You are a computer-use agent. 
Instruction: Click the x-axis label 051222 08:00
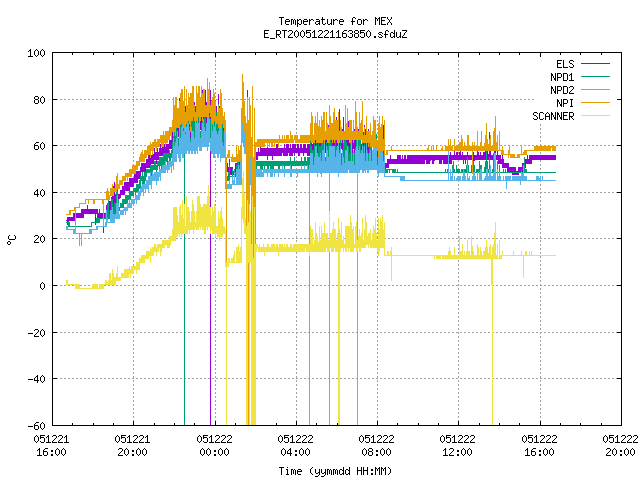377,446
